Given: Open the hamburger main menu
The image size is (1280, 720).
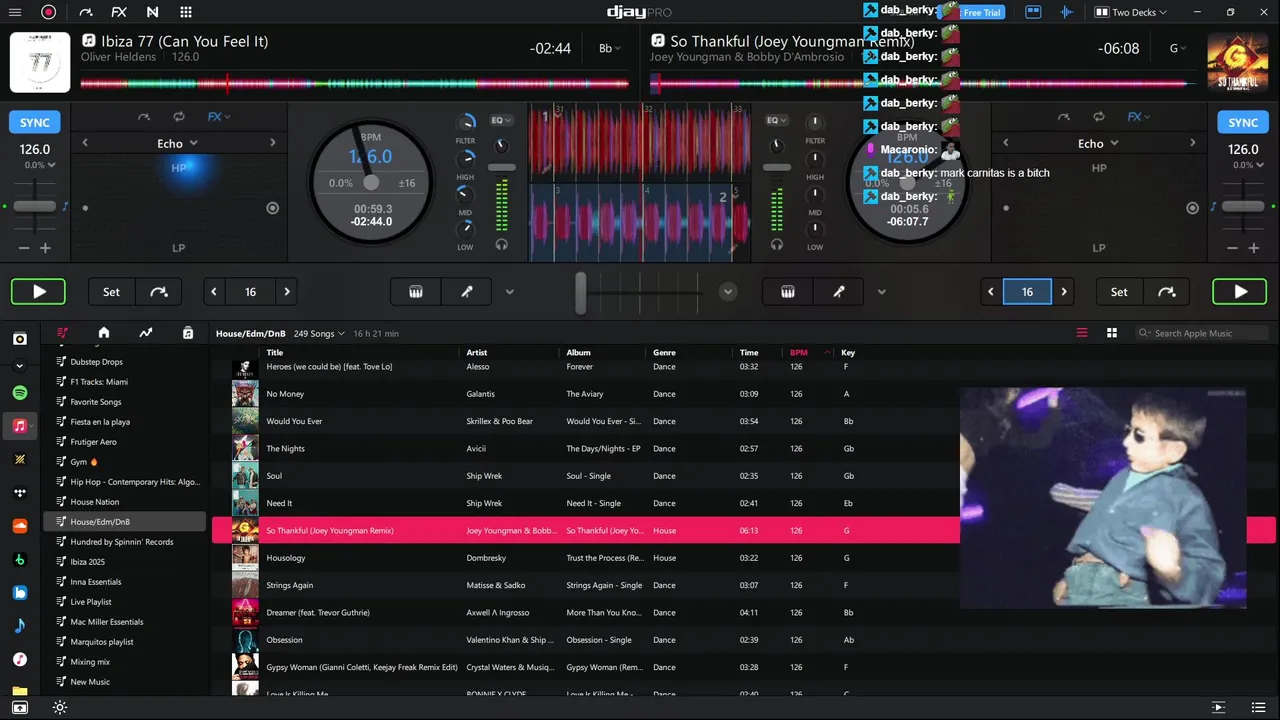Looking at the screenshot, I should [x=15, y=12].
